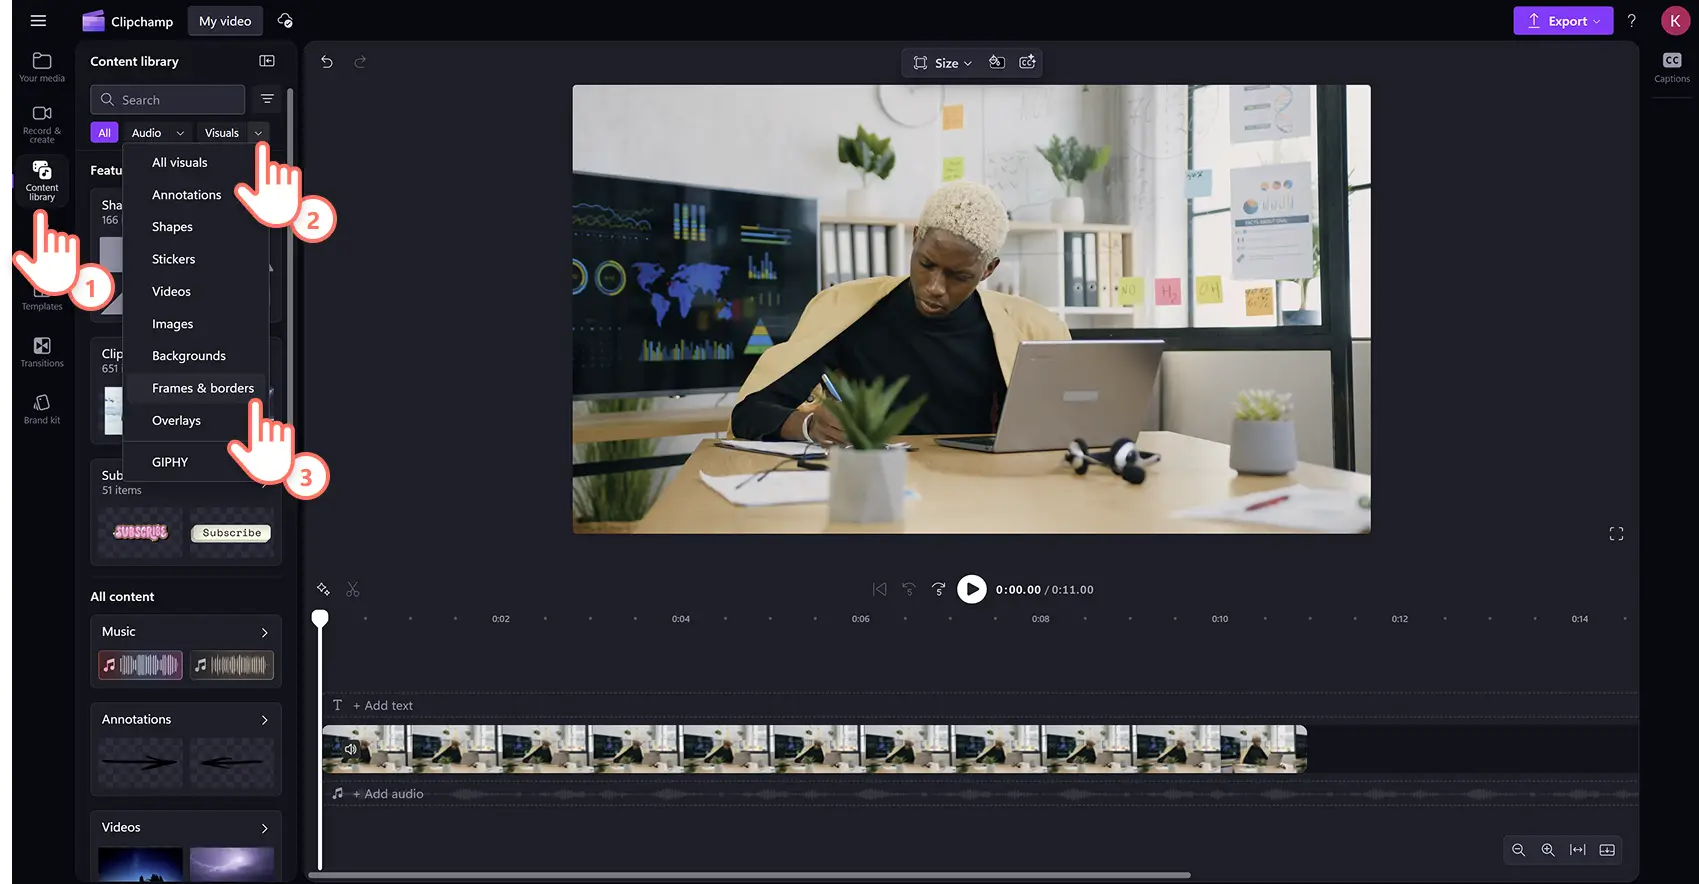Open user account avatar K
The width and height of the screenshot is (1699, 884).
click(x=1675, y=21)
